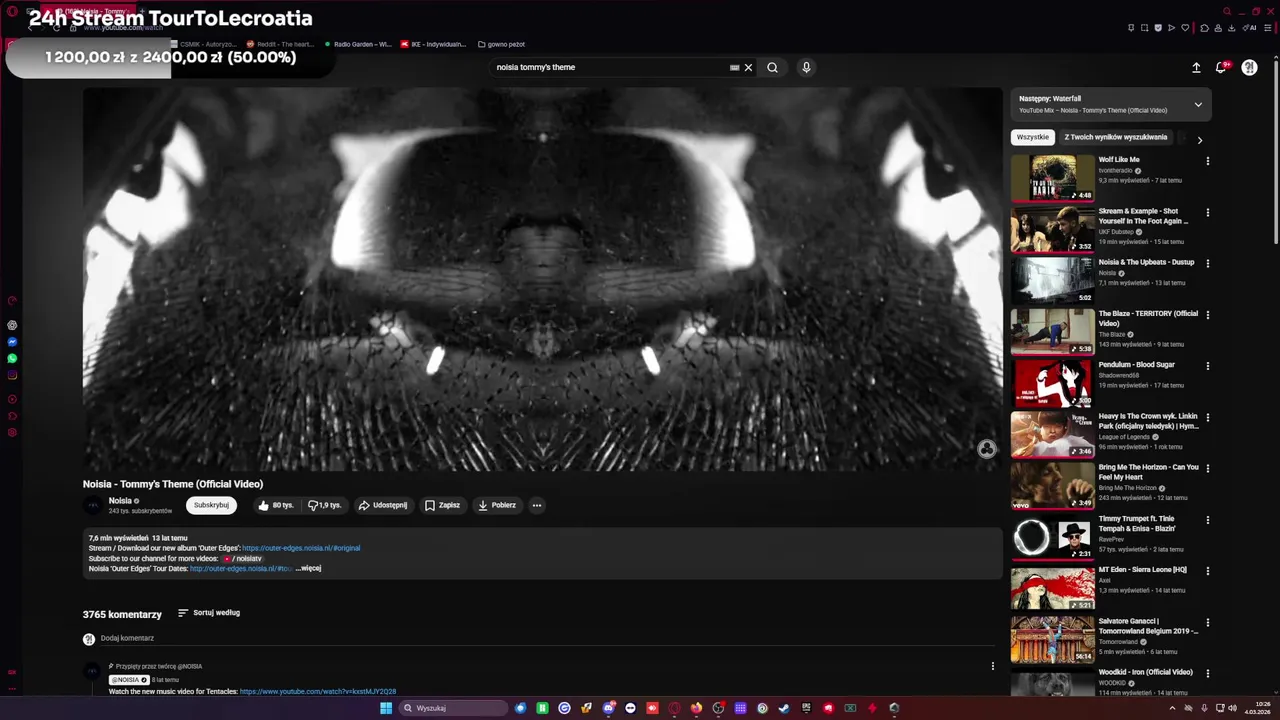Image resolution: width=1280 pixels, height=720 pixels.
Task: Click the taskbar volume speaker icon
Action: [1232, 708]
